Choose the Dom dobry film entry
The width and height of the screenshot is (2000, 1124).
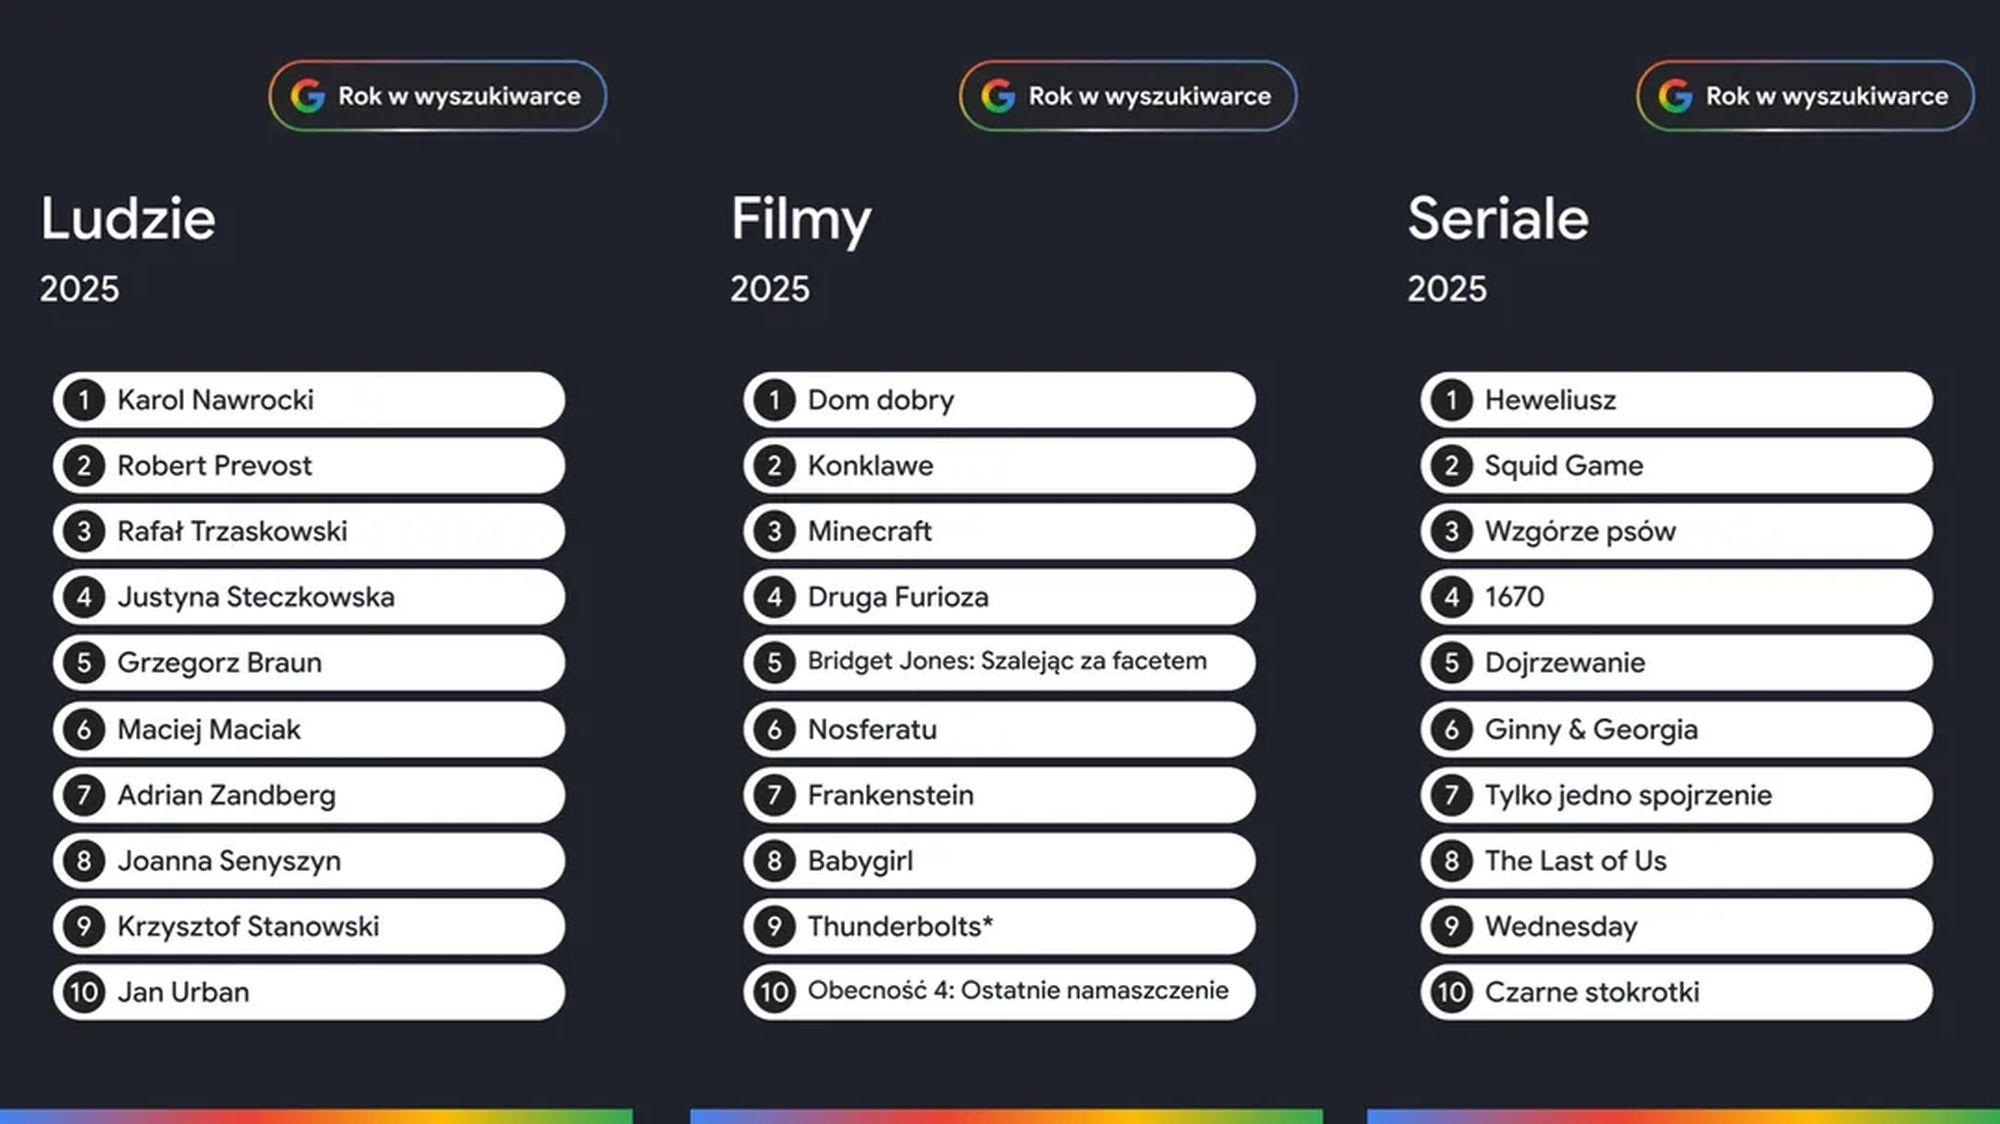(999, 400)
